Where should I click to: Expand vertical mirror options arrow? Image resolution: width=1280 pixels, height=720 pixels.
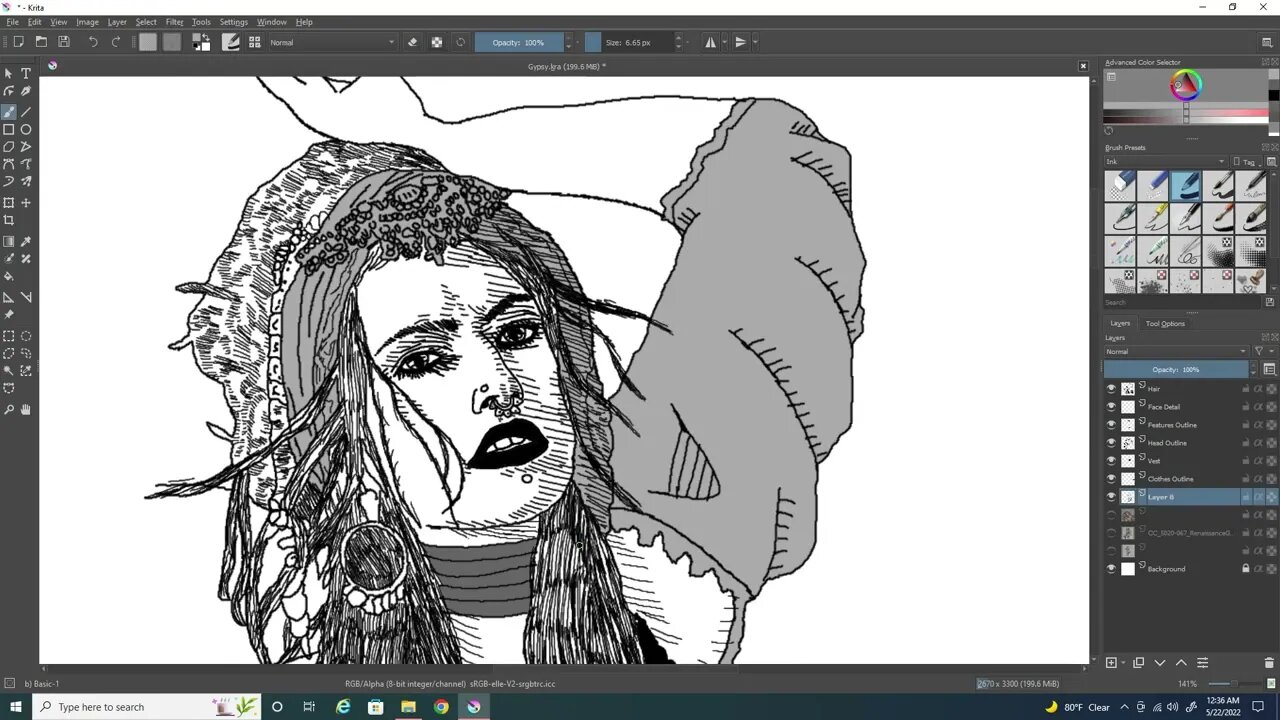click(x=754, y=42)
